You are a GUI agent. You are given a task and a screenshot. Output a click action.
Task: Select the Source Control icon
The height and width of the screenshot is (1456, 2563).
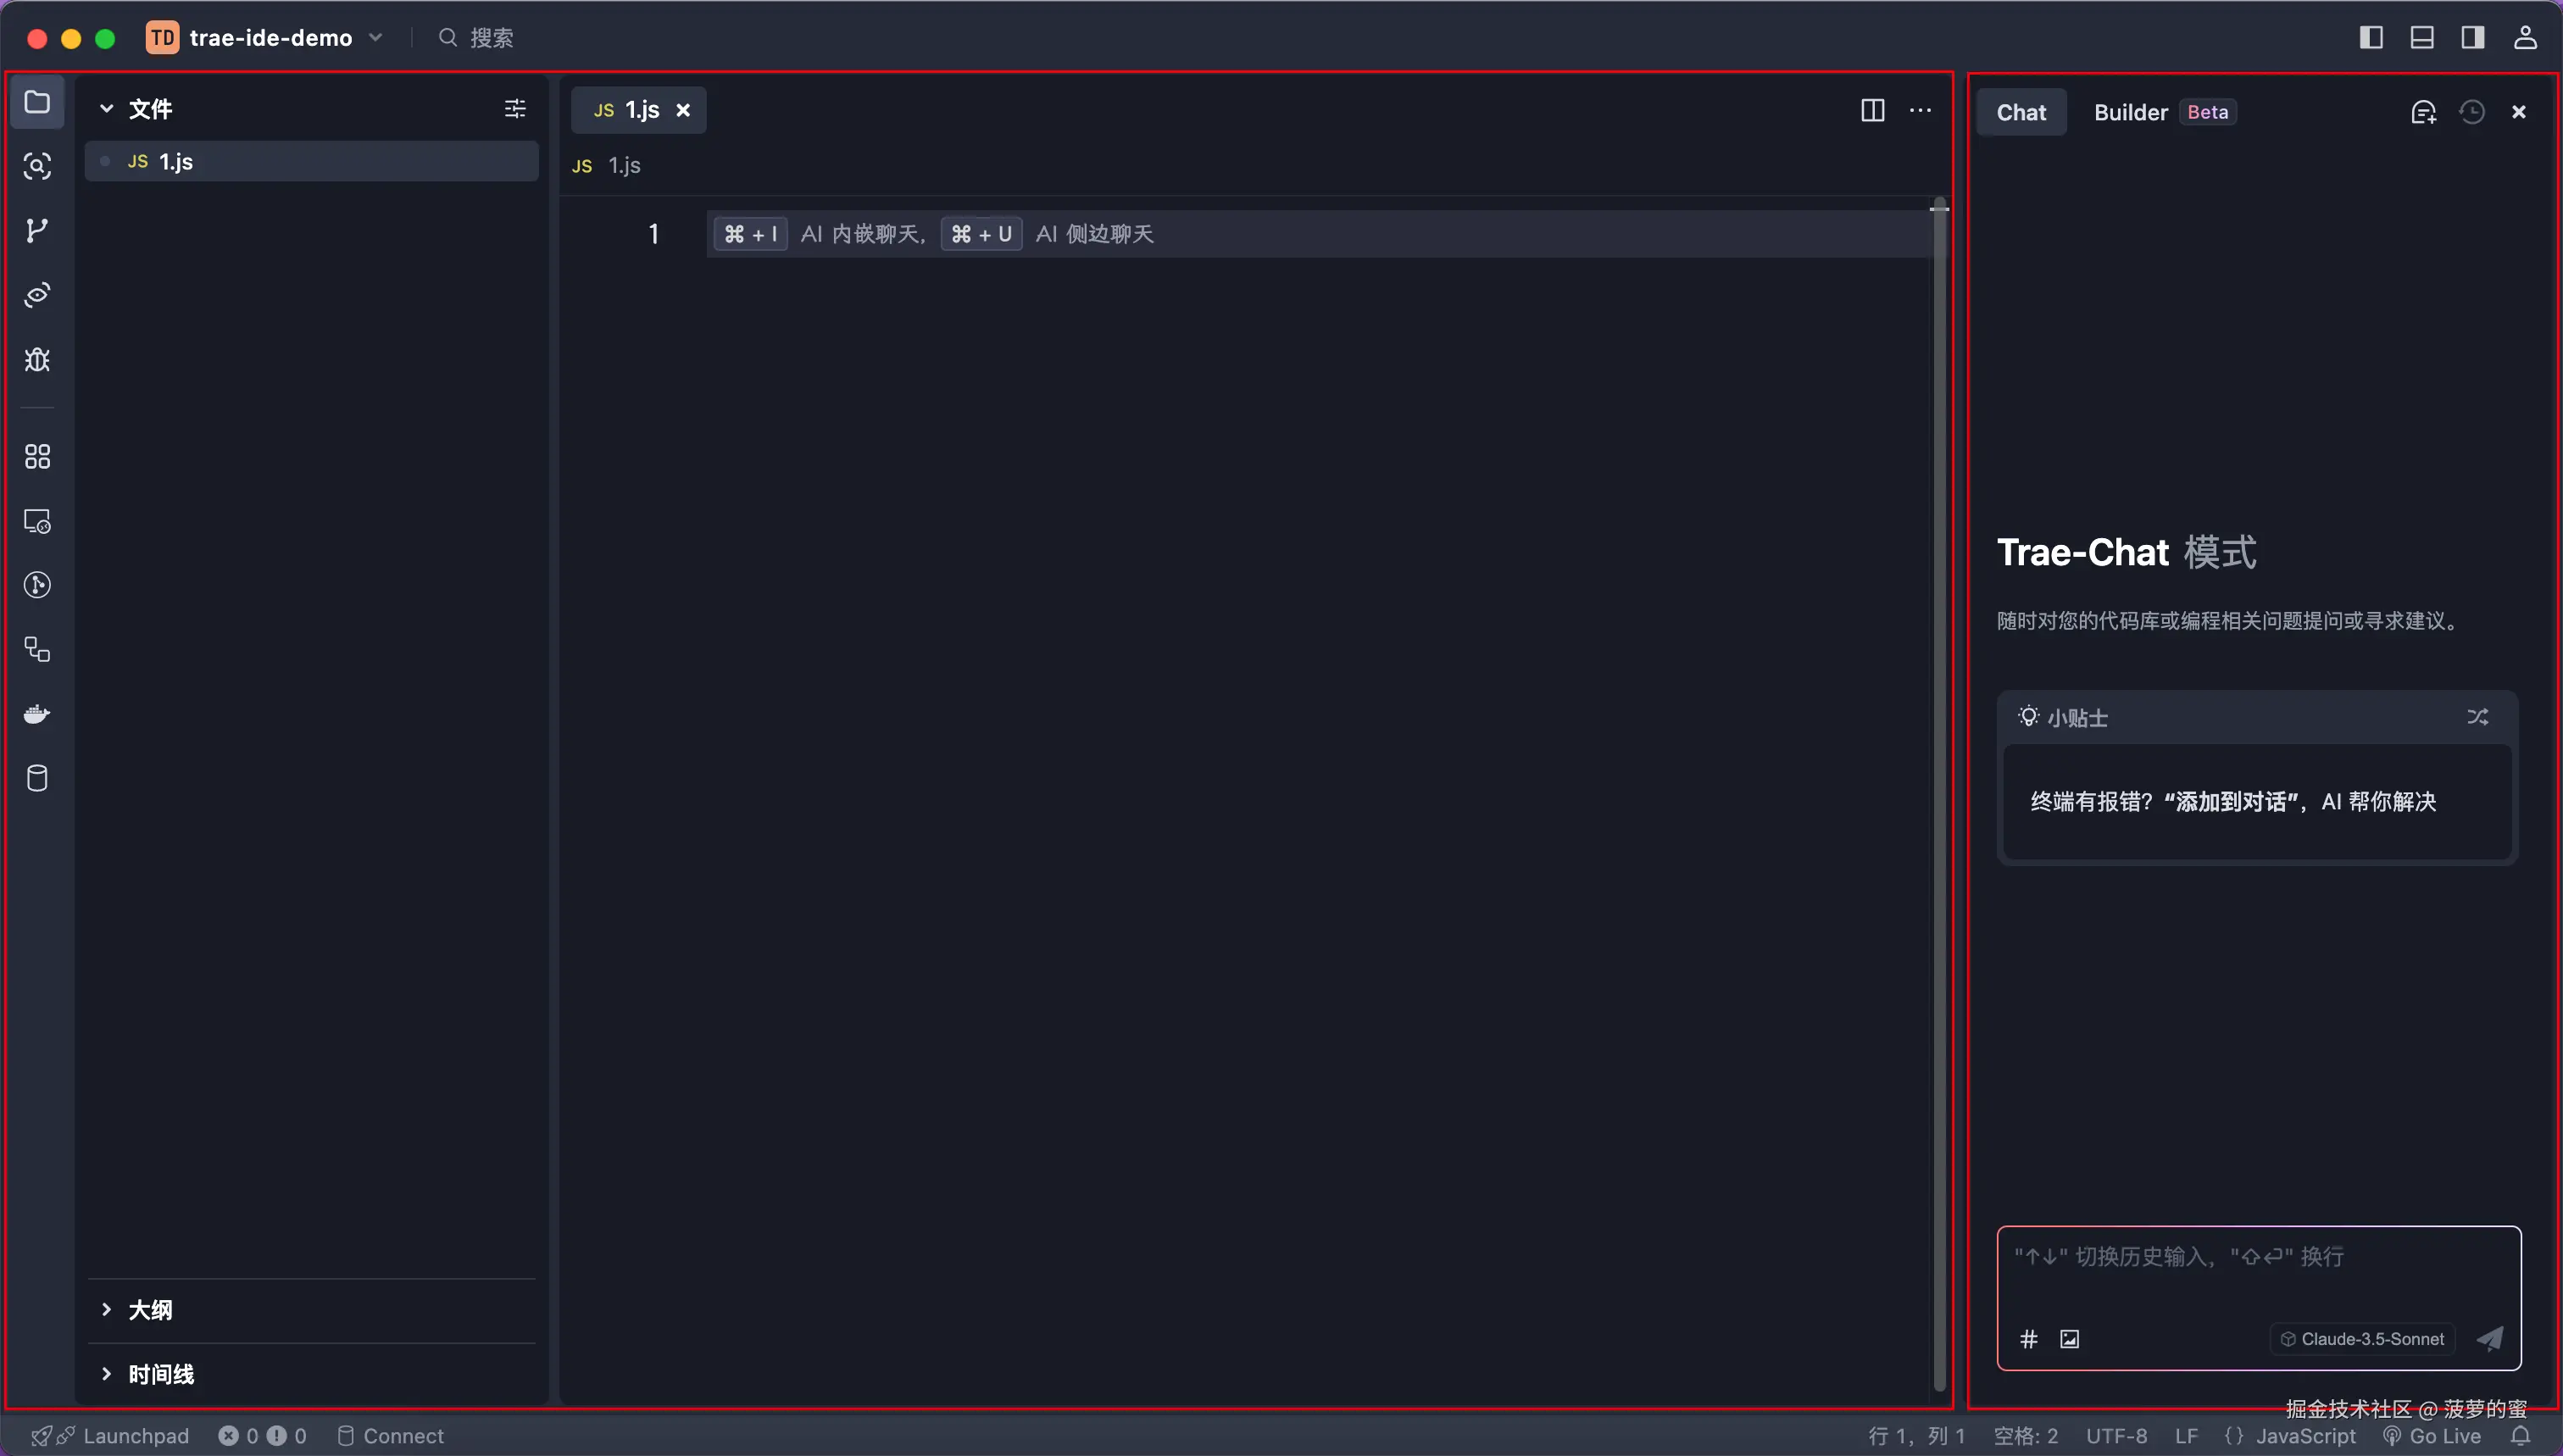[x=37, y=230]
